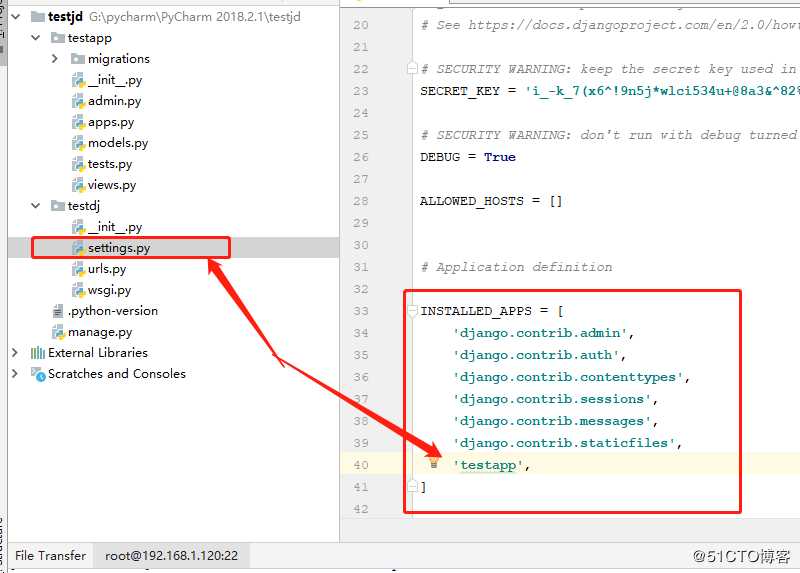Expand Scratches and Consoles node
The image size is (800, 573).
click(x=15, y=373)
